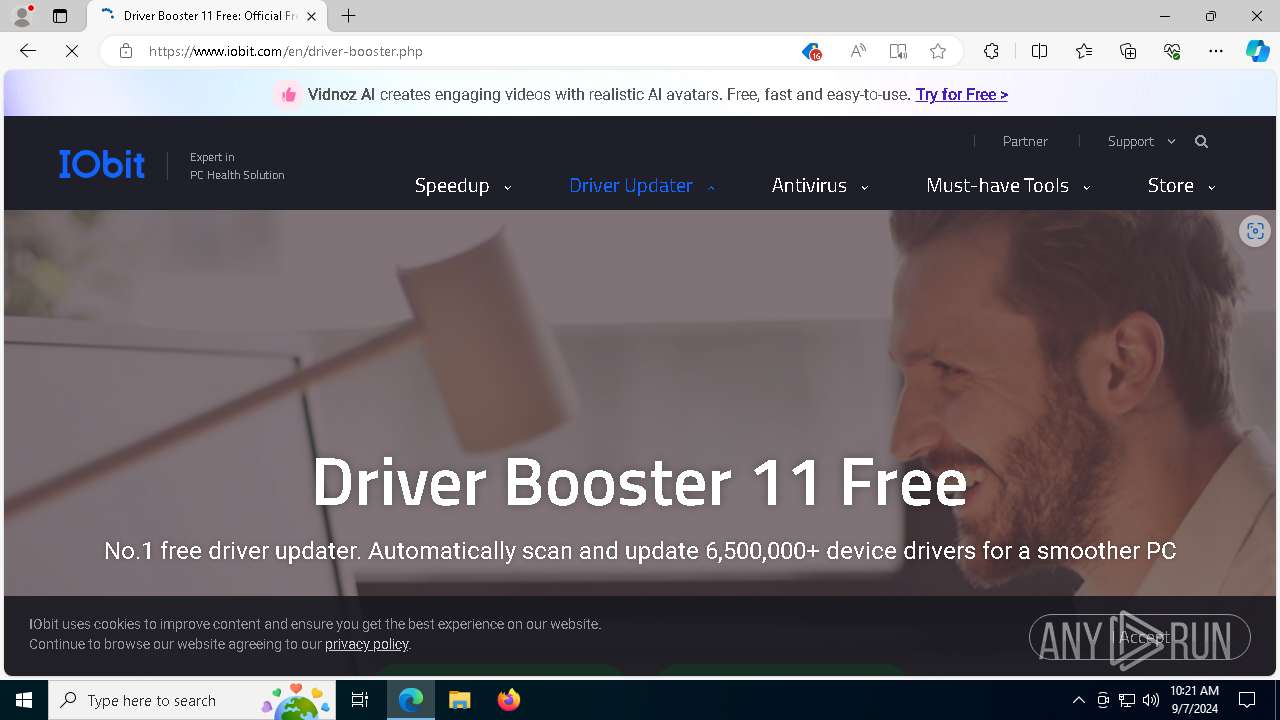Click the 'Expert in PC Health Solution' tagline
Viewport: 1280px width, 720px height.
tap(237, 166)
